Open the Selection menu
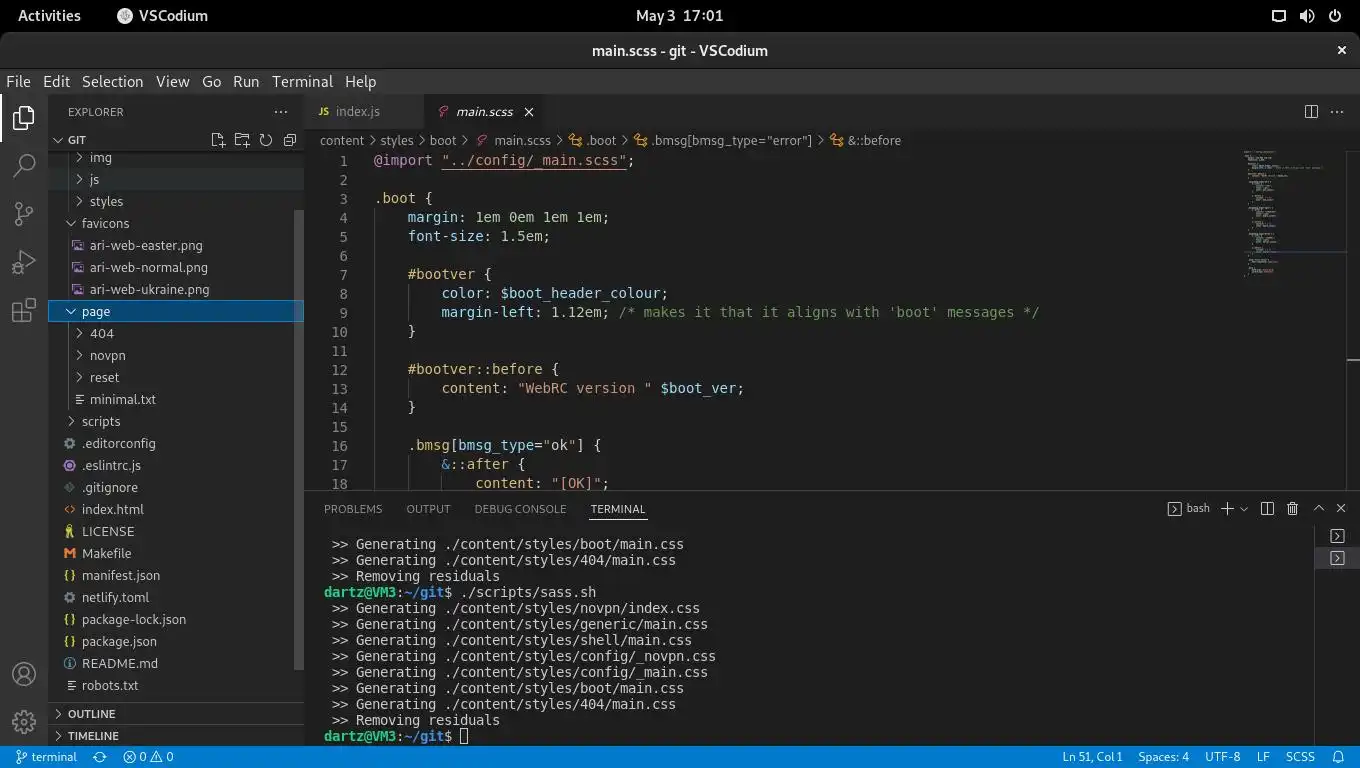Image resolution: width=1360 pixels, height=768 pixels. 112,82
